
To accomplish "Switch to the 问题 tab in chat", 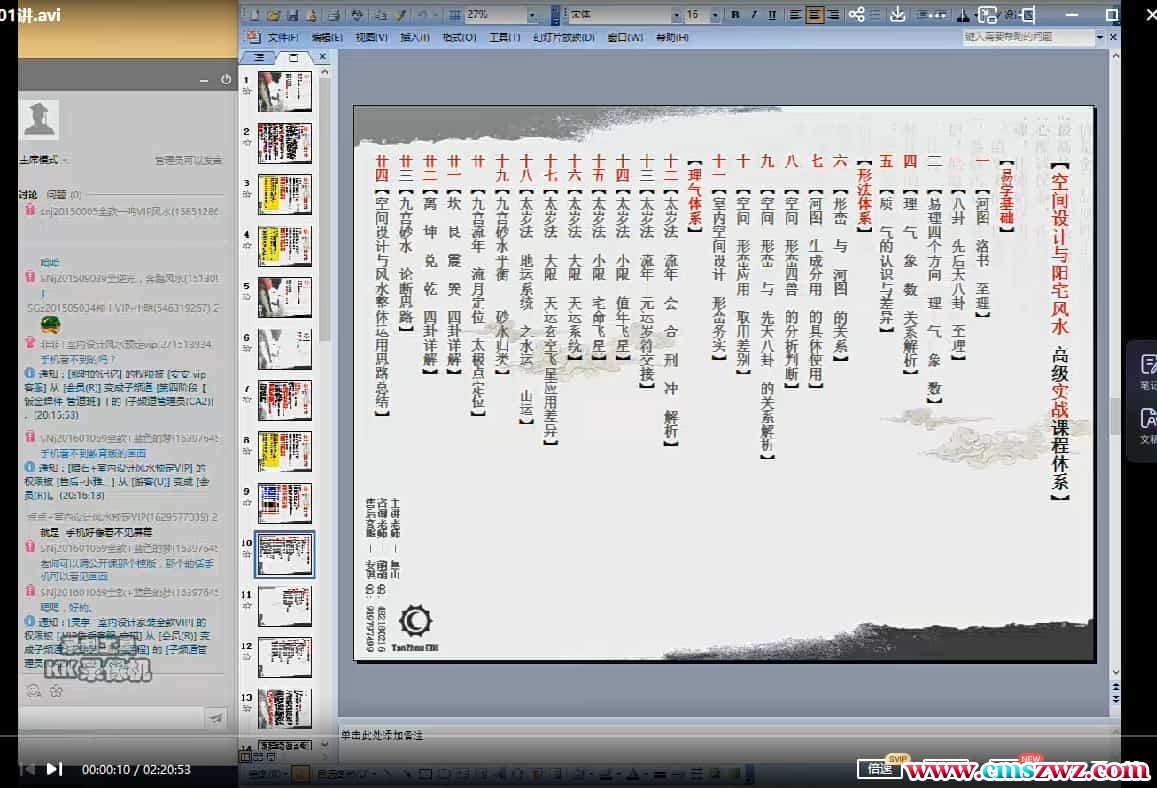I will click(55, 194).
